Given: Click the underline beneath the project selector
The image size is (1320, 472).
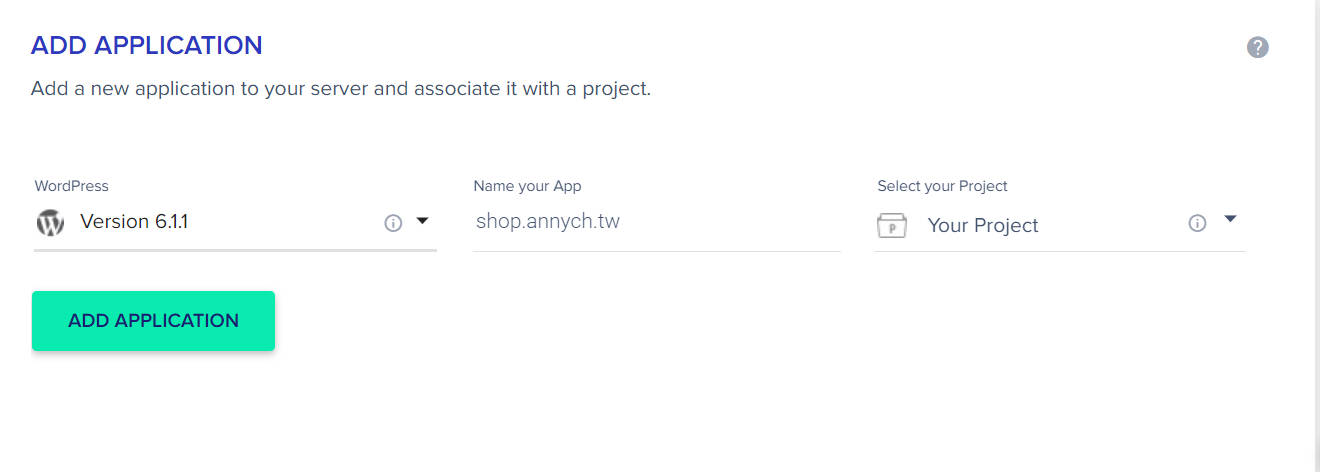Looking at the screenshot, I should (1059, 251).
